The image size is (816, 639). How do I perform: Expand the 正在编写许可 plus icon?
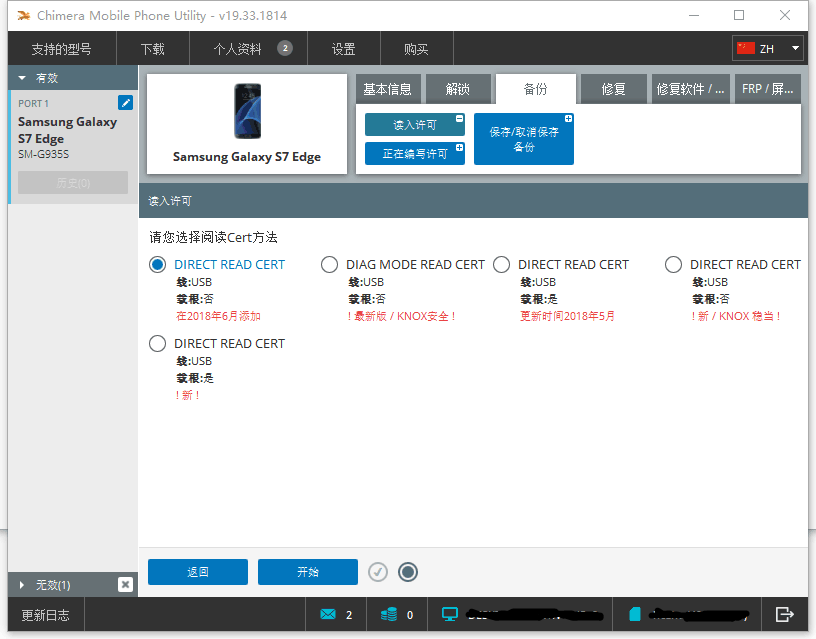tap(460, 148)
